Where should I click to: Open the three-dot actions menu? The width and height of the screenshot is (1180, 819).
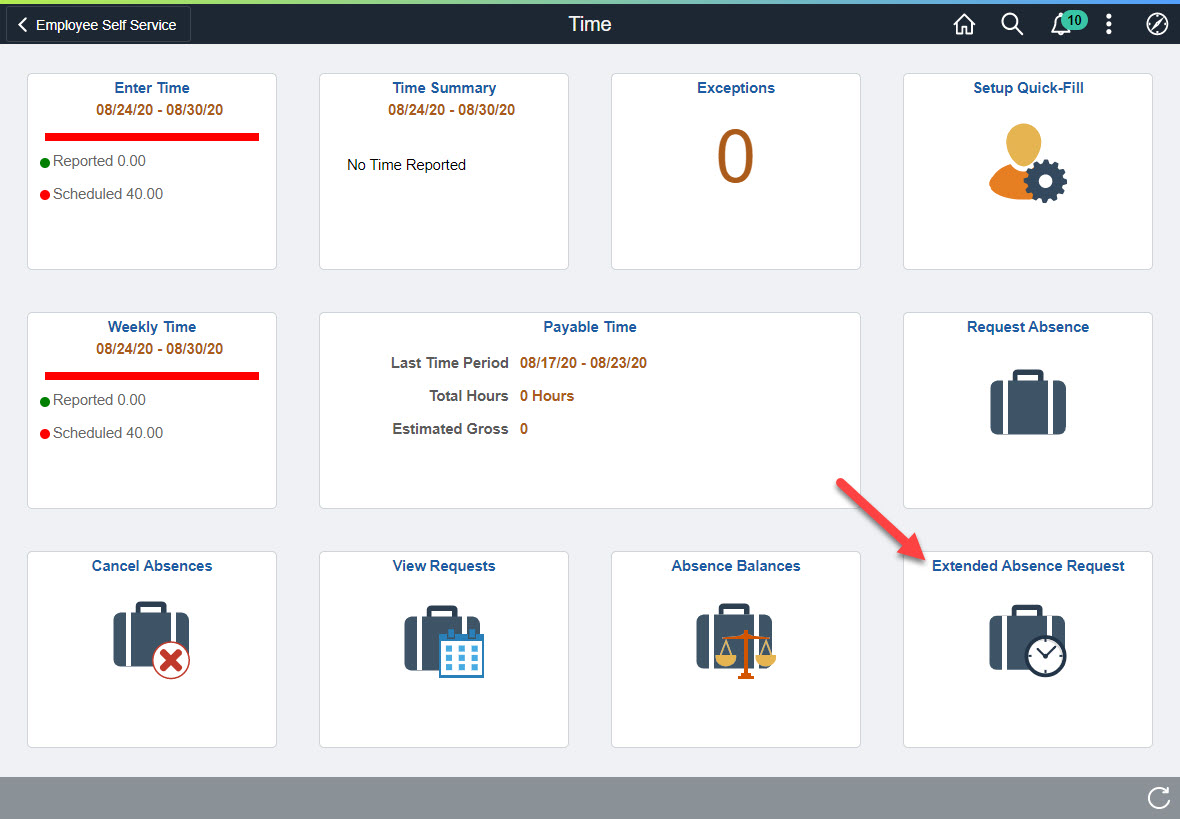click(1109, 25)
